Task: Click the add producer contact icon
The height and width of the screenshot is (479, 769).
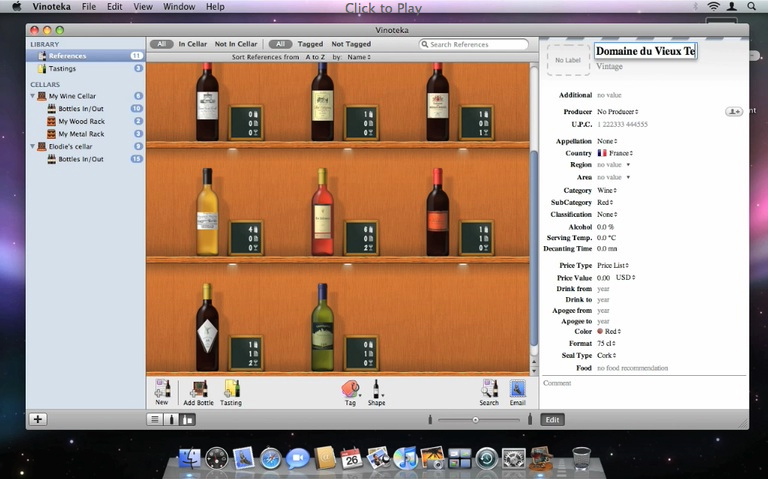Action: click(734, 112)
